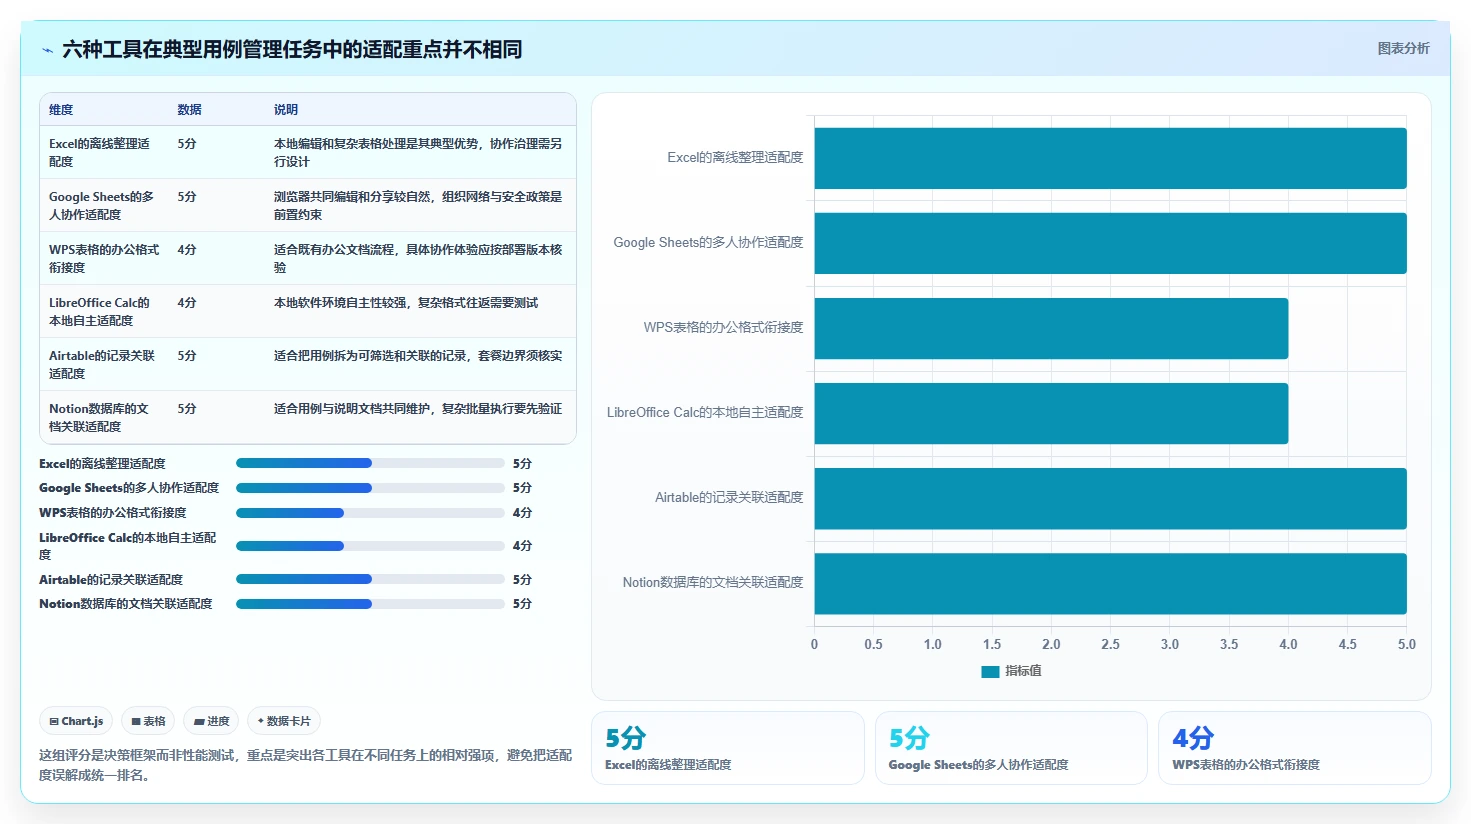Click the 数据 table column header
This screenshot has width=1471, height=824.
pyautogui.click(x=190, y=110)
